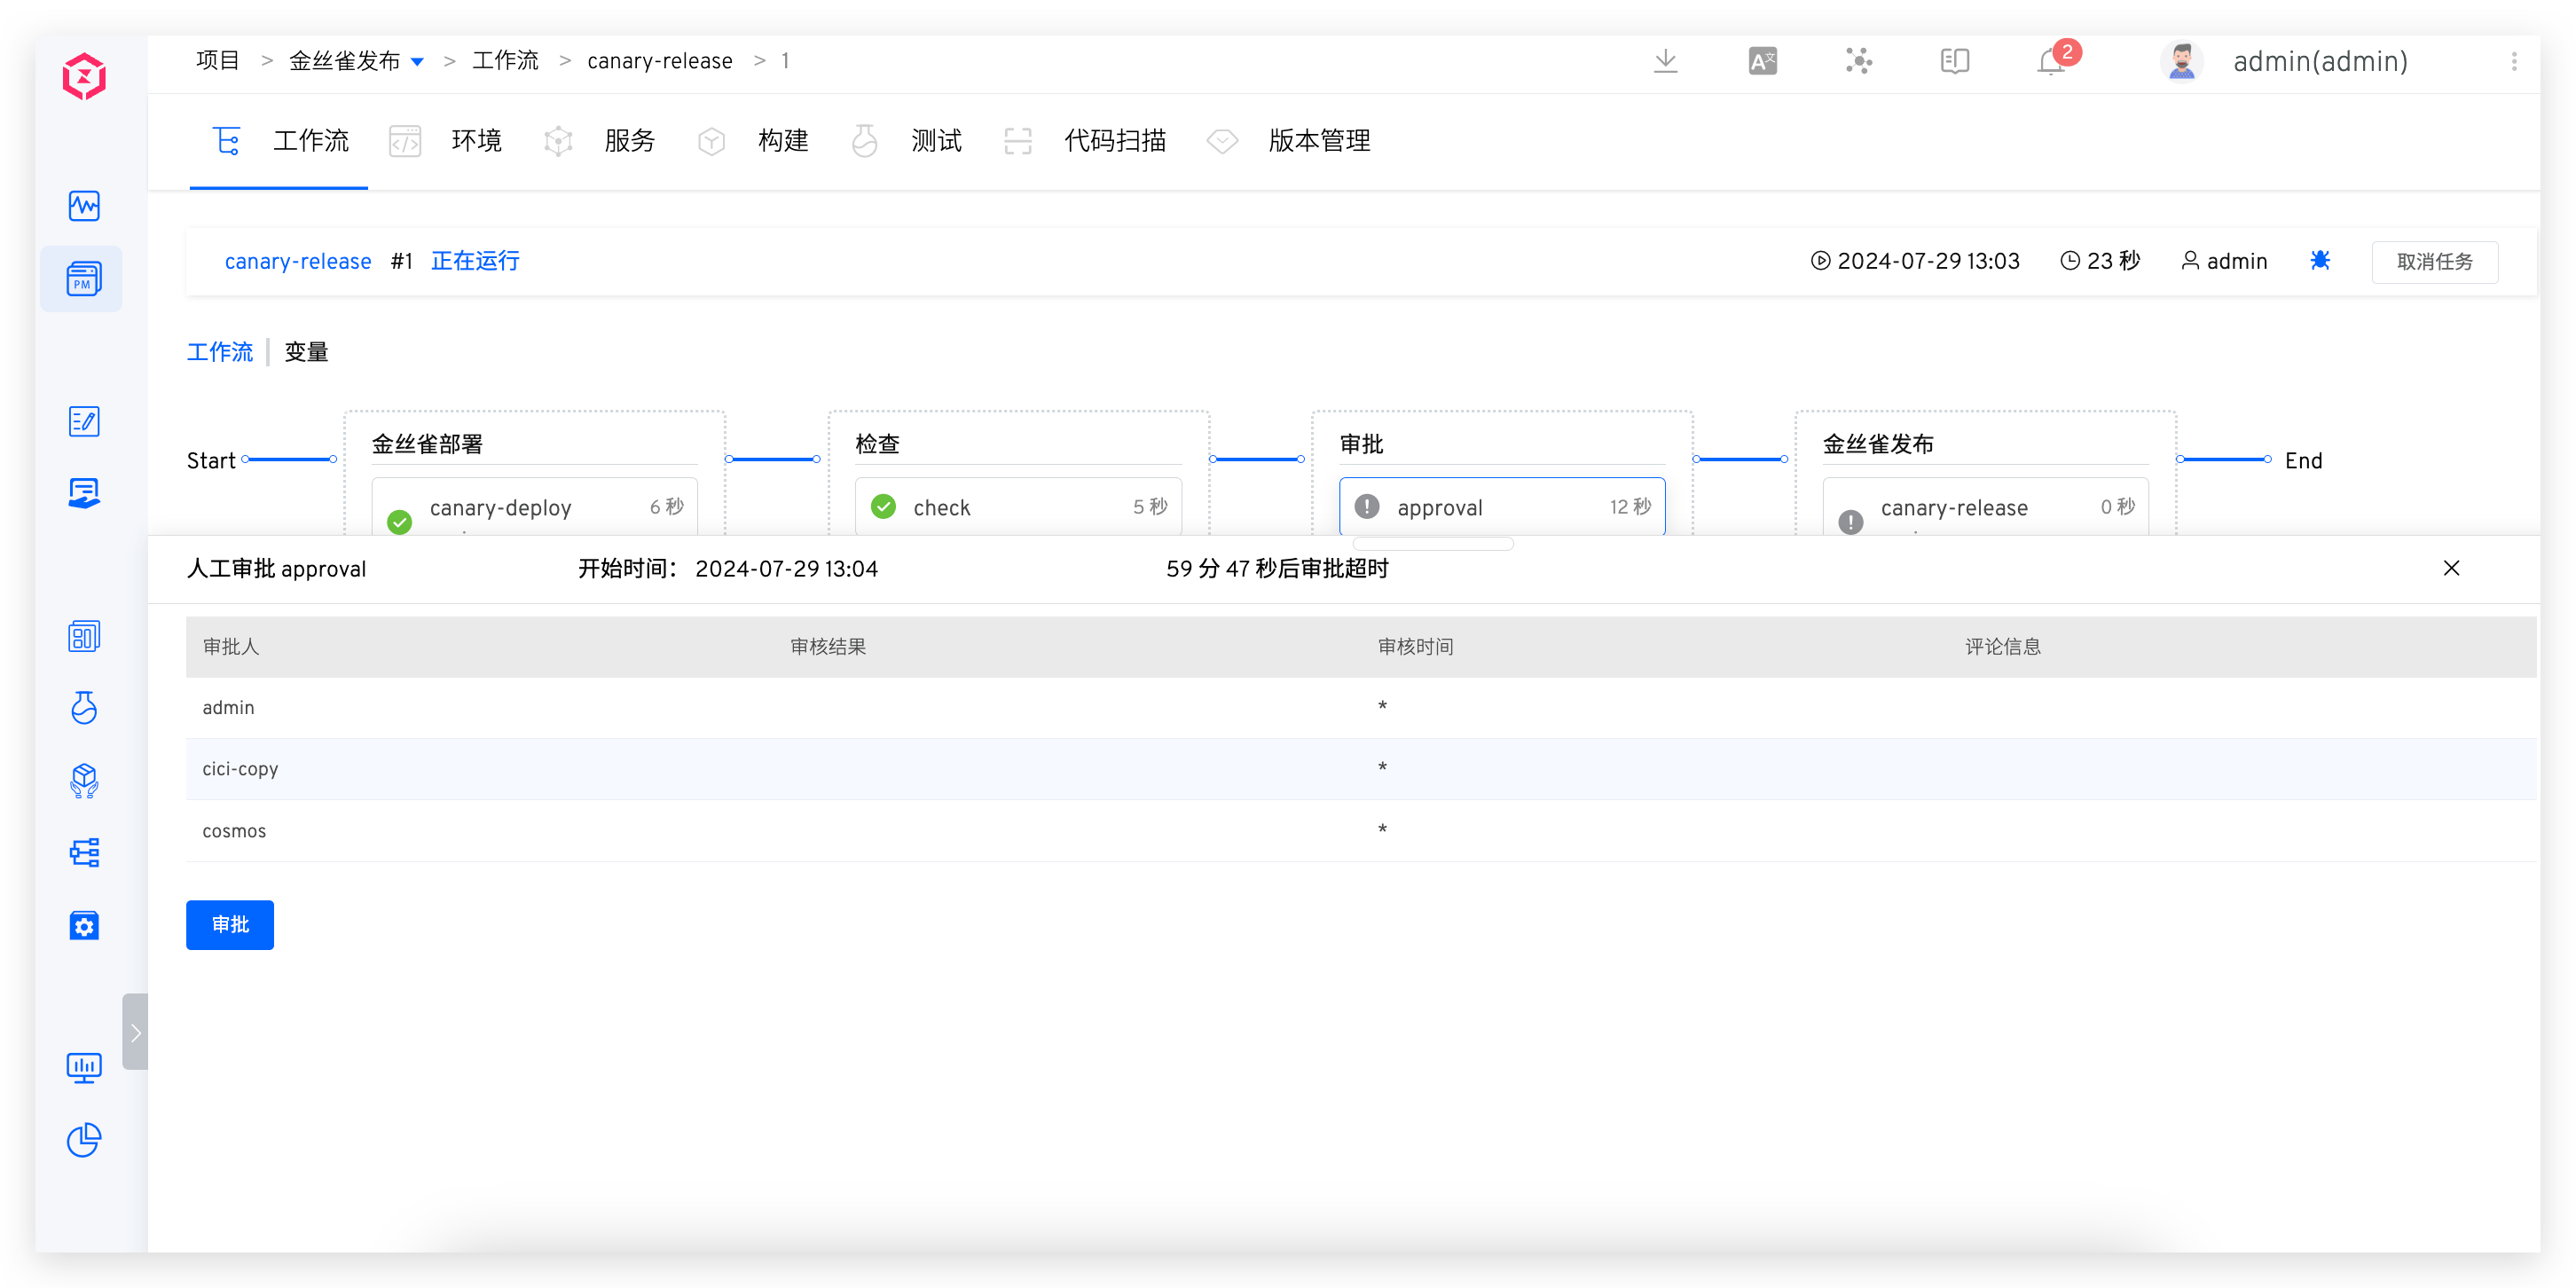Image resolution: width=2576 pixels, height=1288 pixels.
Task: Select the 工作流 sub-tab
Action: [220, 352]
